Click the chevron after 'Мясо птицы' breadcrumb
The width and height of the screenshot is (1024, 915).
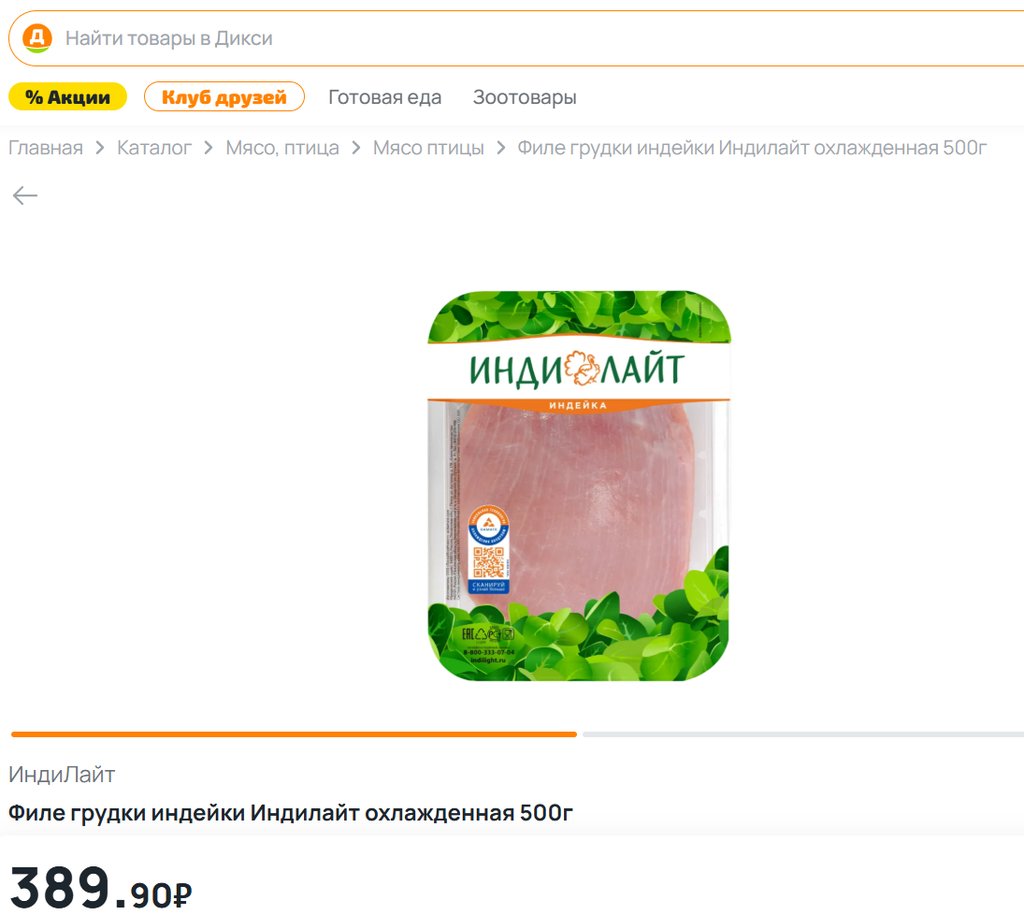click(x=501, y=148)
